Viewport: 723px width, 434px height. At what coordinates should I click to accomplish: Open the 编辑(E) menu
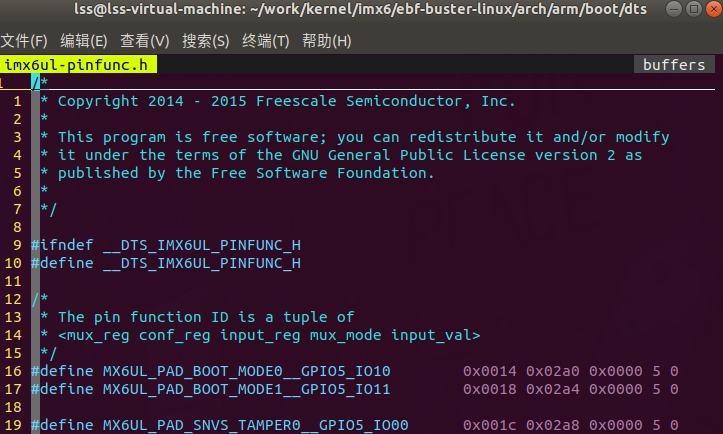(x=83, y=41)
